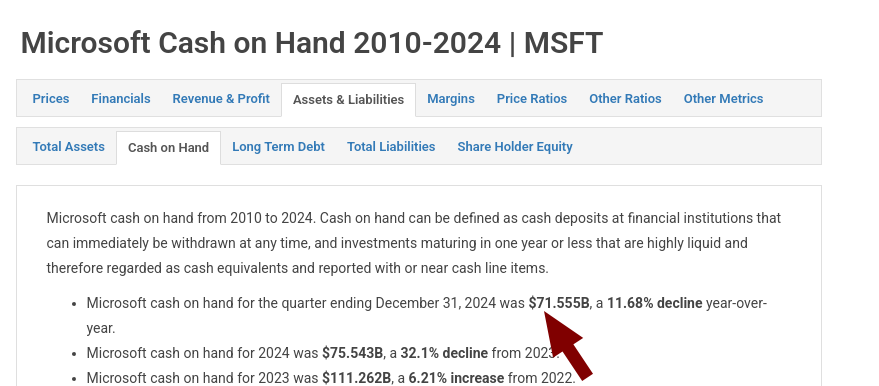Click the bold $71.555B quarterly figure
Viewport: 879px width, 386px height.
(x=559, y=303)
